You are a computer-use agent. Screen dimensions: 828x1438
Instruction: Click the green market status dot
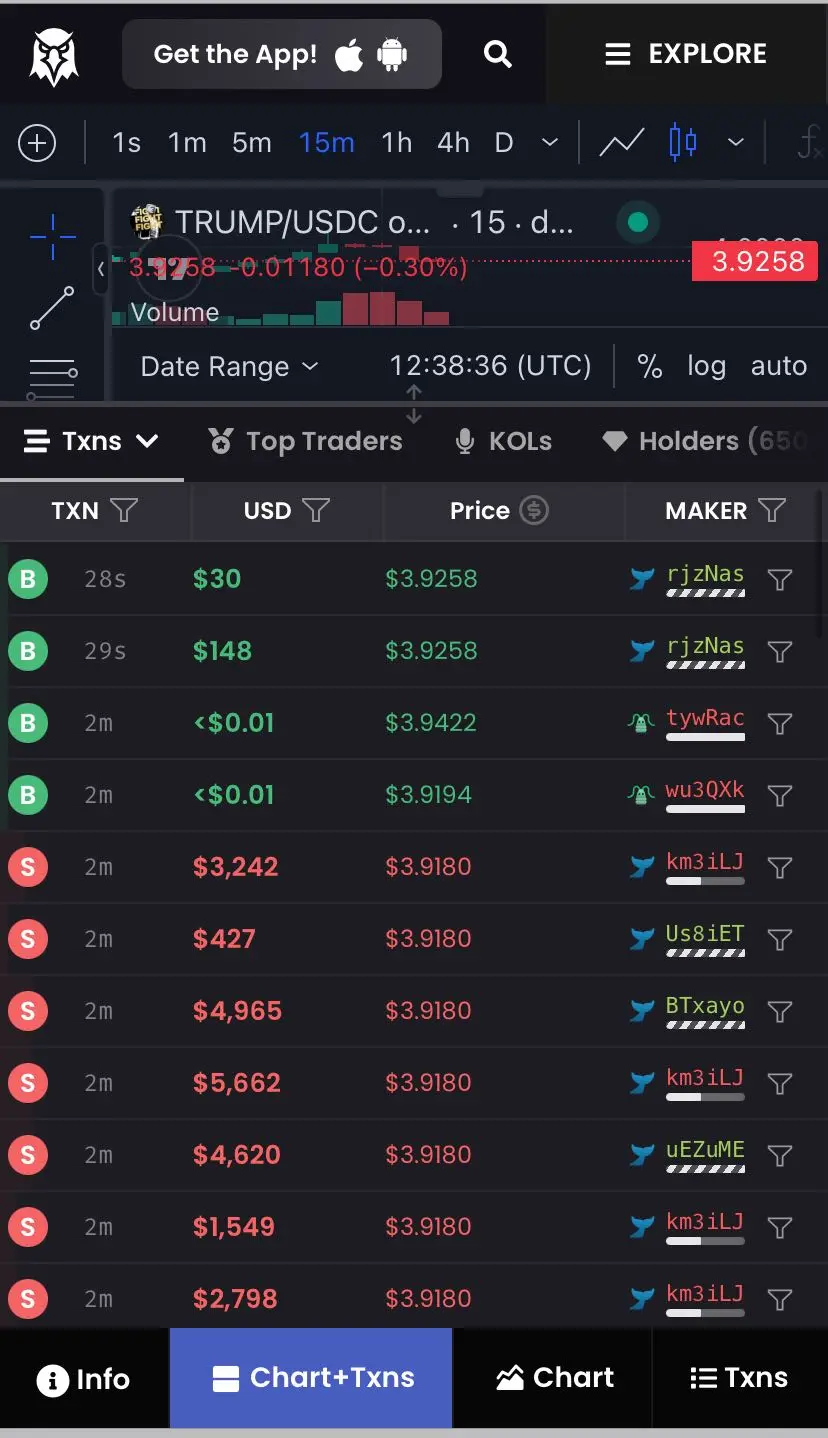point(638,222)
